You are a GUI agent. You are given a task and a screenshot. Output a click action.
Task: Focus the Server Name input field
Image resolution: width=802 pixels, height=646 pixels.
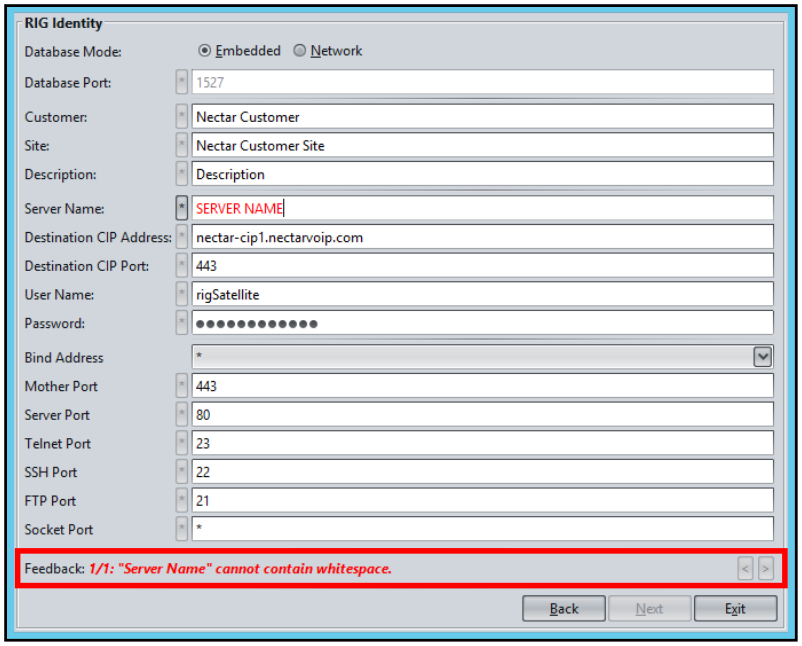(x=482, y=208)
